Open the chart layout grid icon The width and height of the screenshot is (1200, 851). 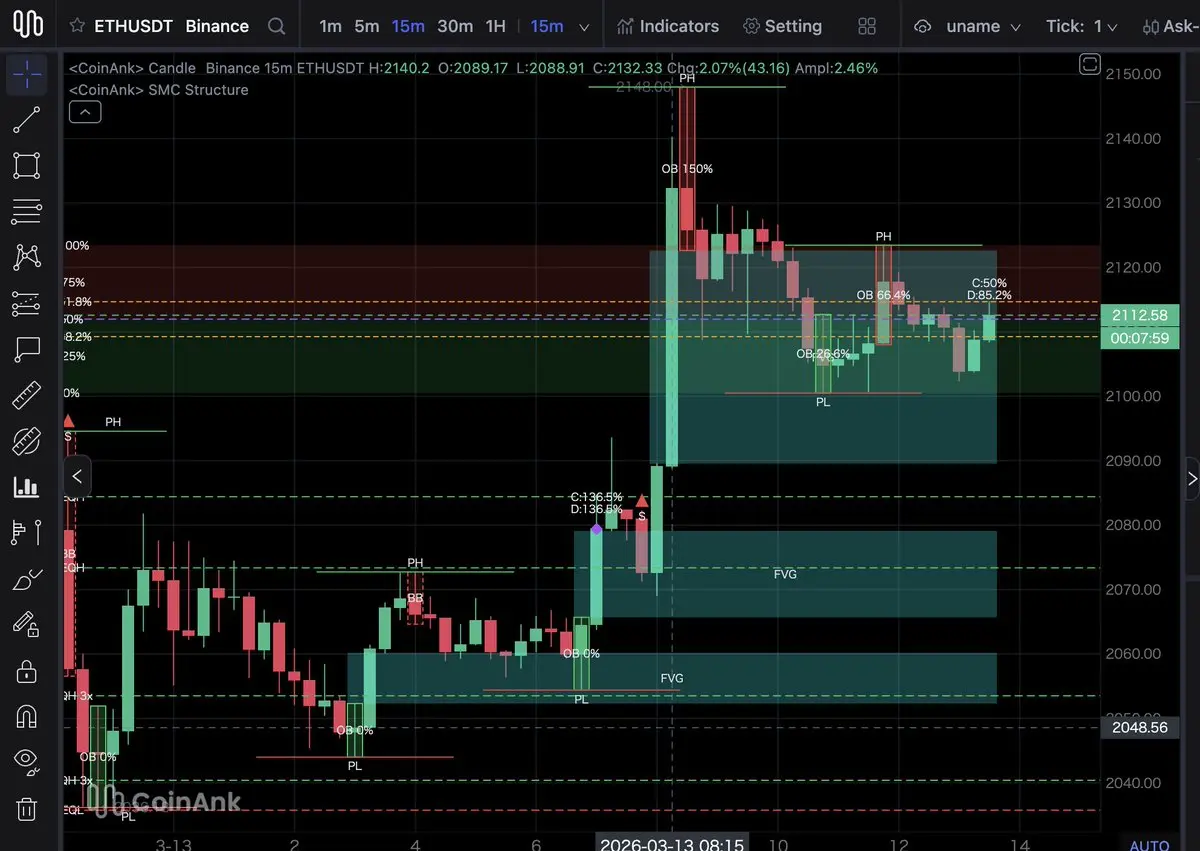point(867,26)
